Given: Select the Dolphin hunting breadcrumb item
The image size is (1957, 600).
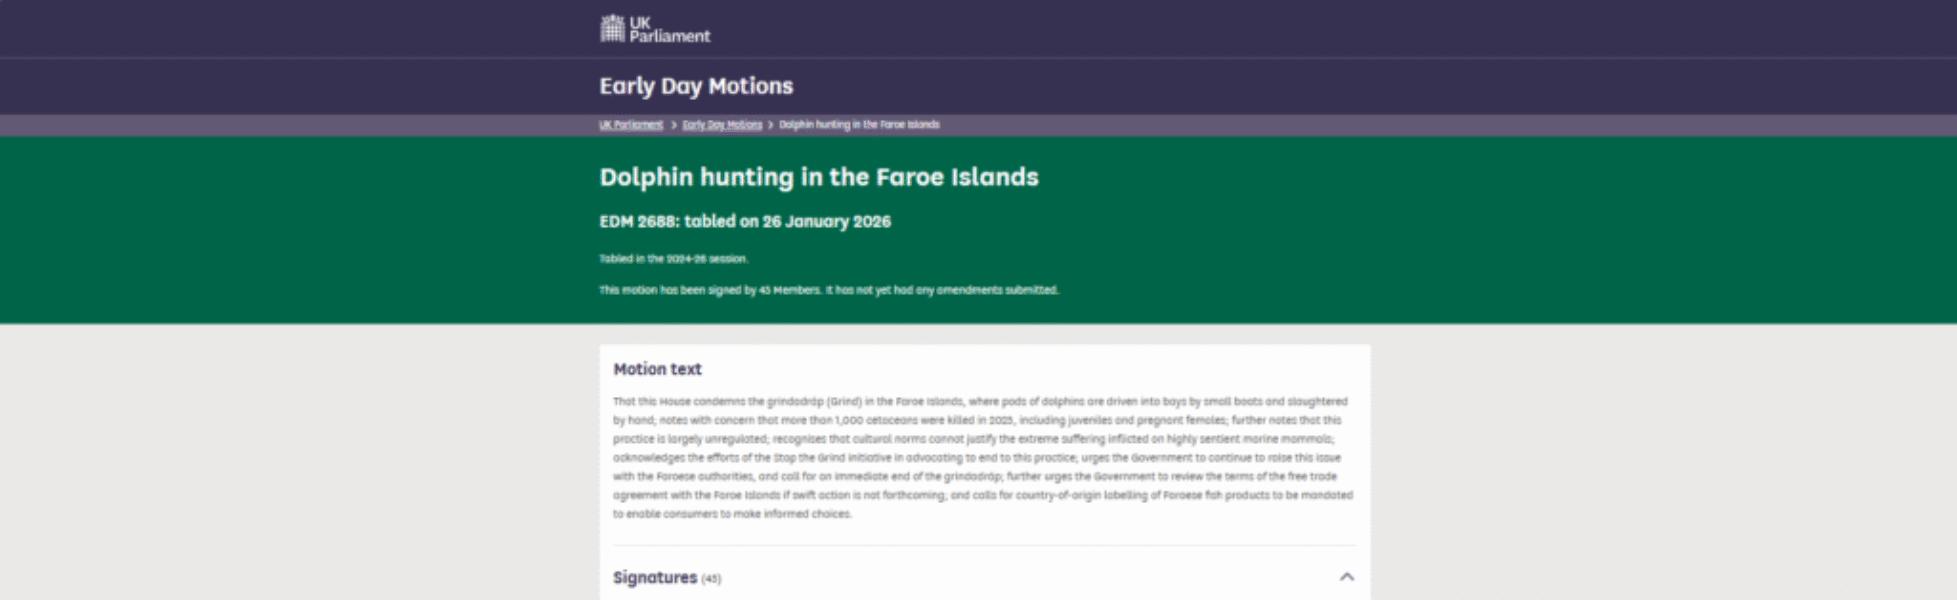Looking at the screenshot, I should tap(859, 125).
